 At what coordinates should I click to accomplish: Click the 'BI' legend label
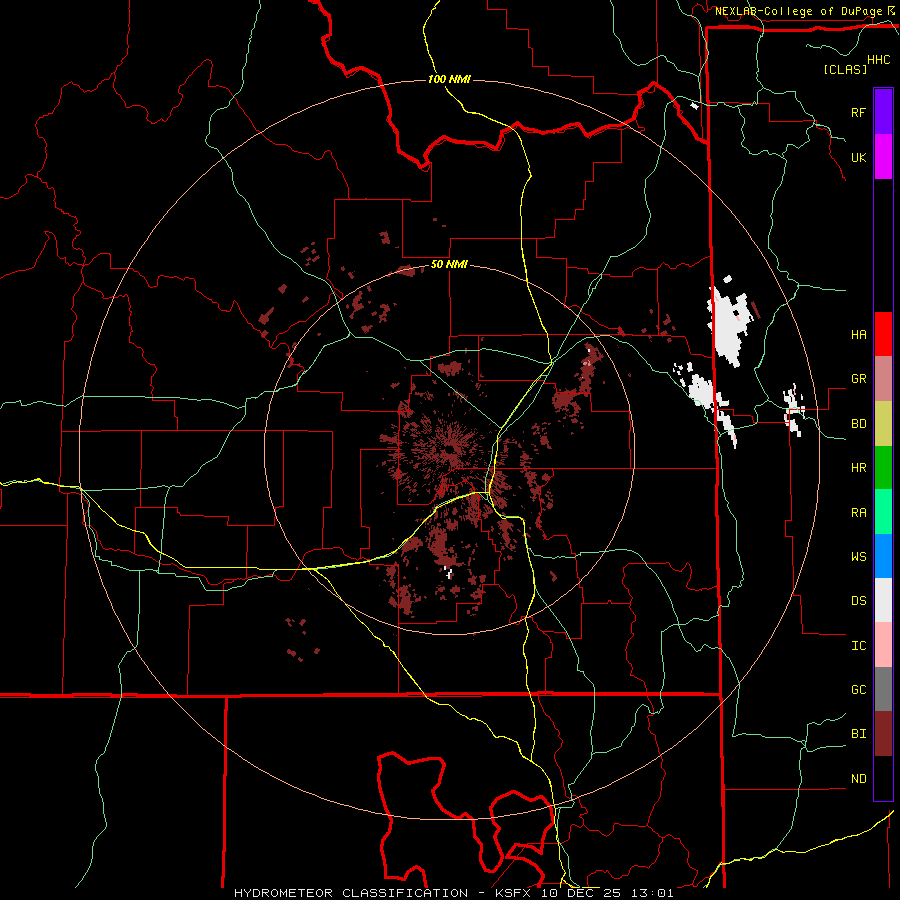858,734
